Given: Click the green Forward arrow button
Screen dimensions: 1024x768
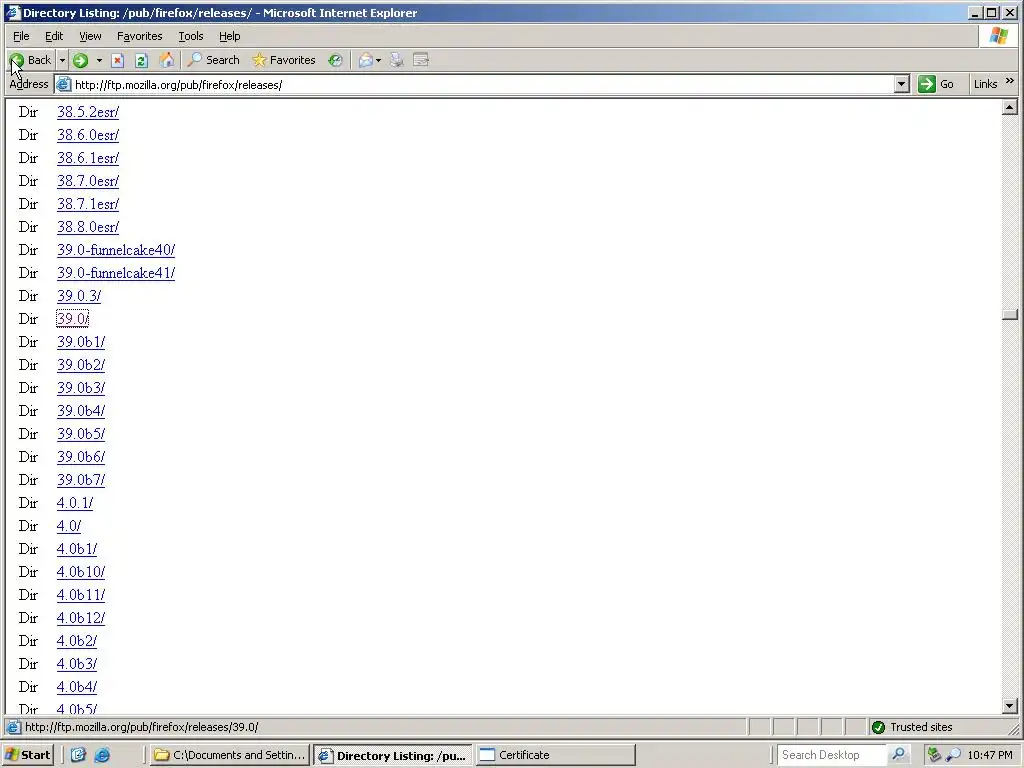Looking at the screenshot, I should point(80,60).
